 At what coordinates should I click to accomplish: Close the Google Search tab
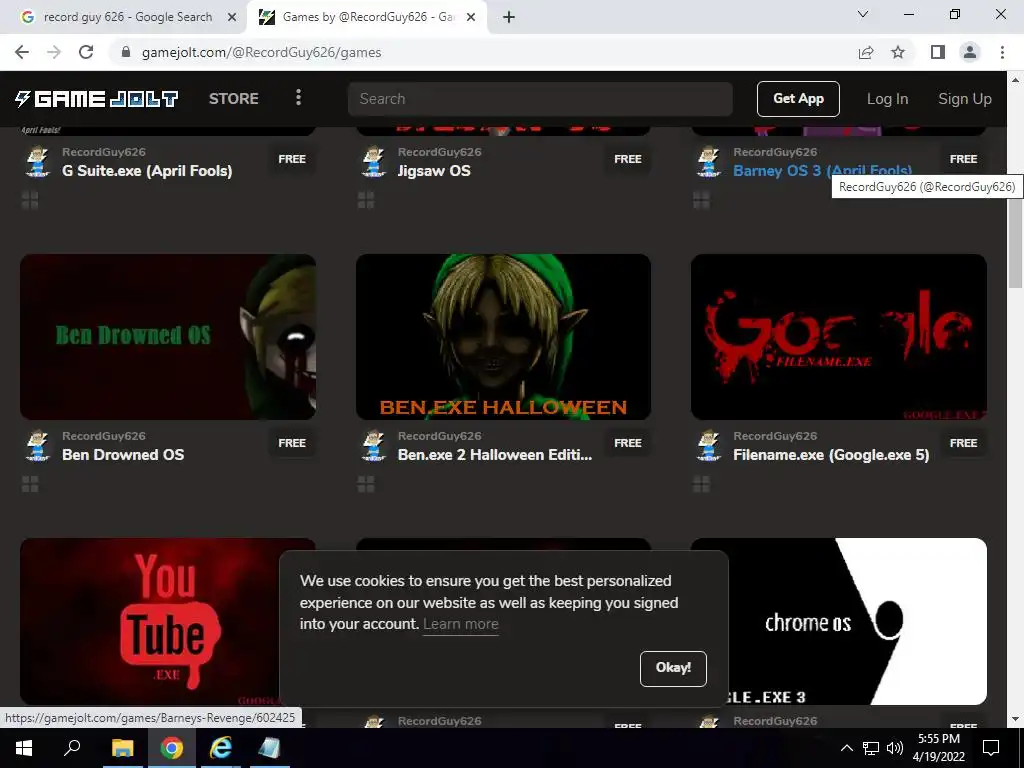coord(232,17)
